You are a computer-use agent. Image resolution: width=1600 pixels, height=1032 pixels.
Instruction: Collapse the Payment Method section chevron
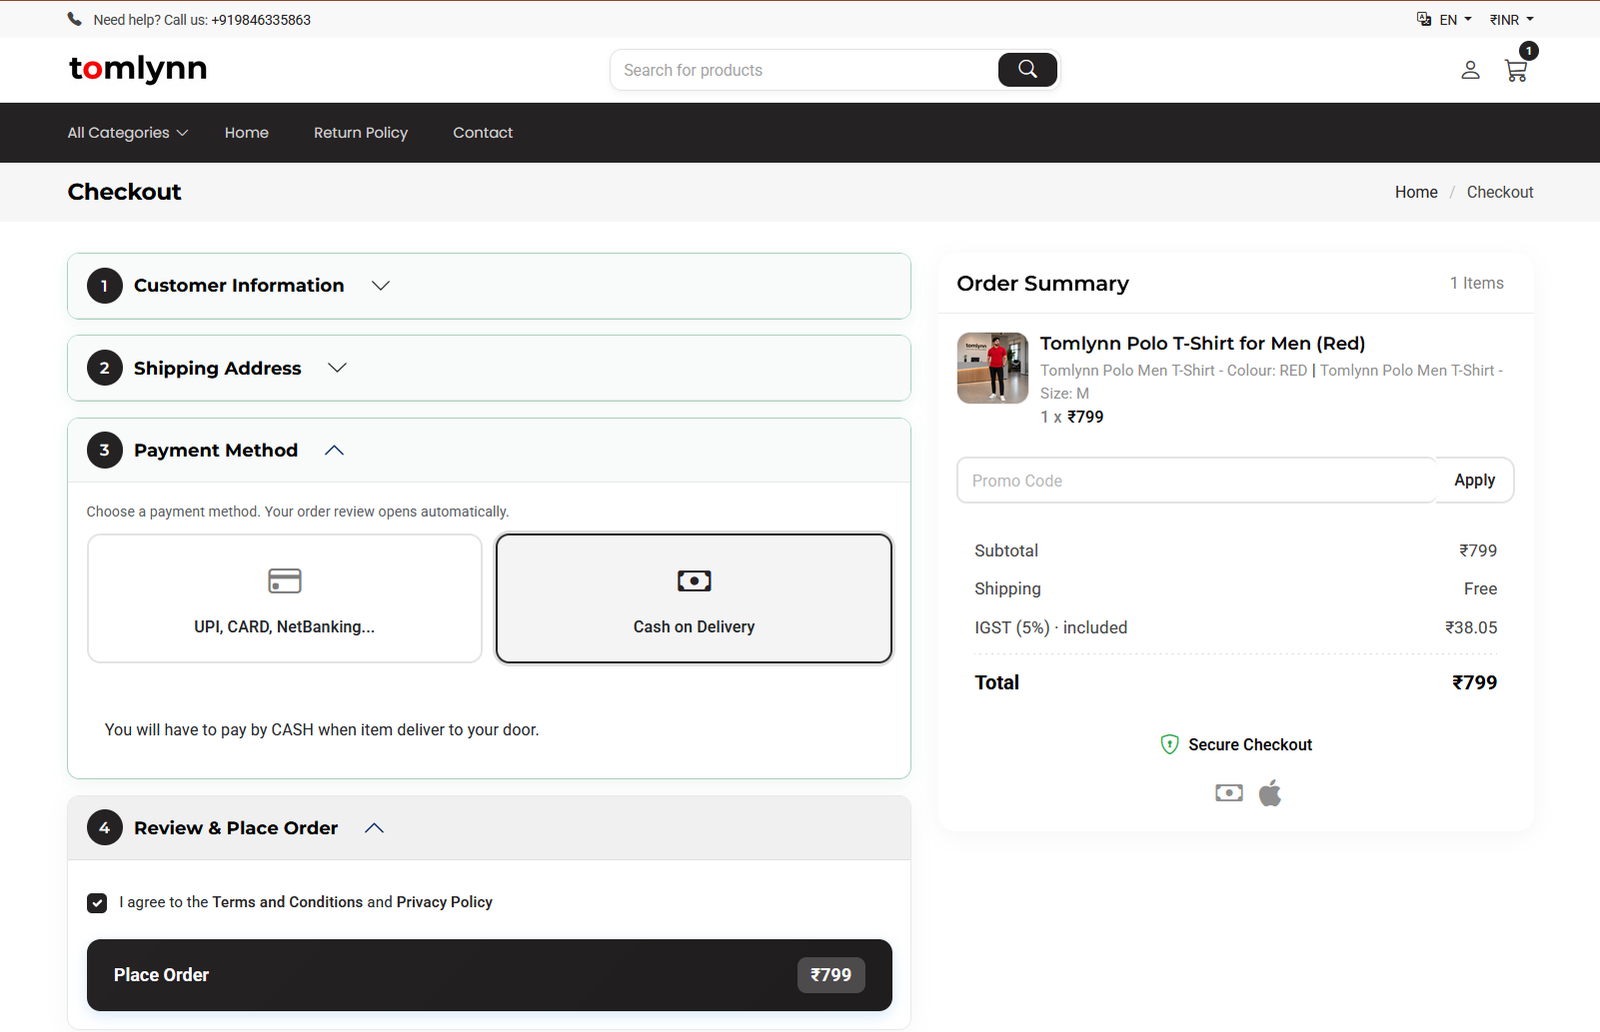[334, 450]
